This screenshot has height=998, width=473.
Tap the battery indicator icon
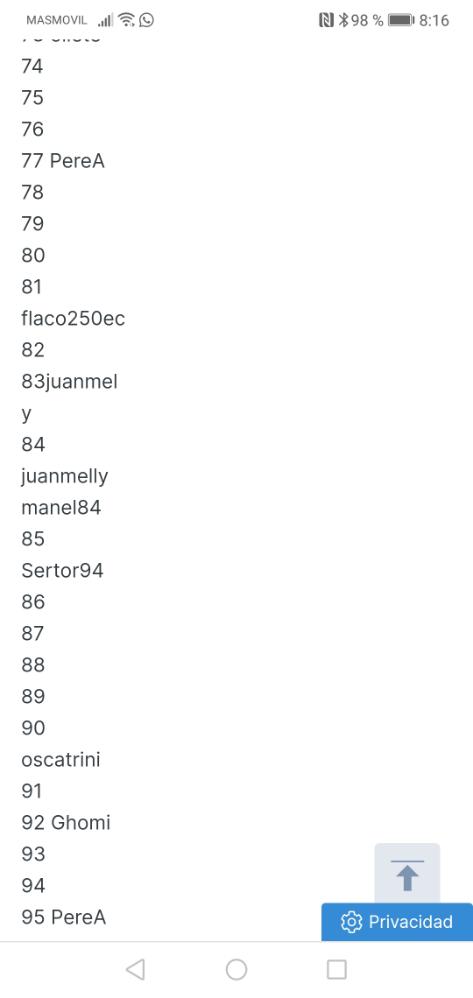[401, 20]
